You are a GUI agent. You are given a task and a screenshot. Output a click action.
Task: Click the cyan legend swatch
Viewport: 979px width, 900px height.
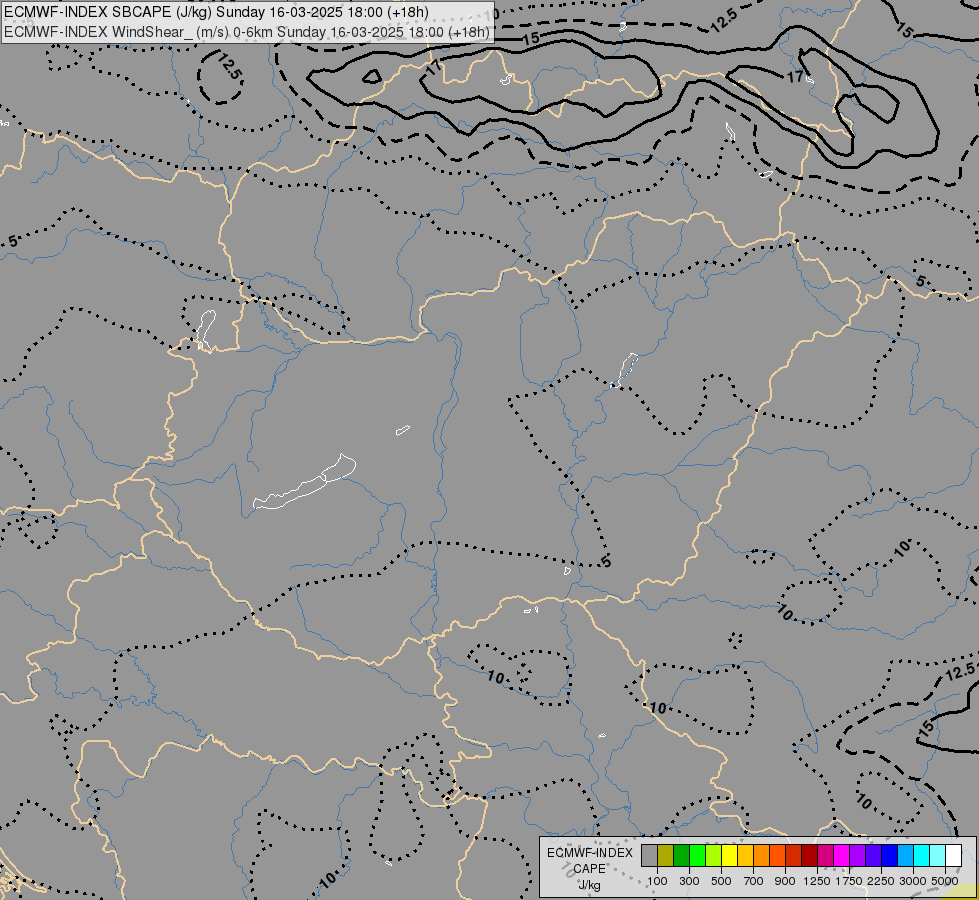tap(922, 856)
